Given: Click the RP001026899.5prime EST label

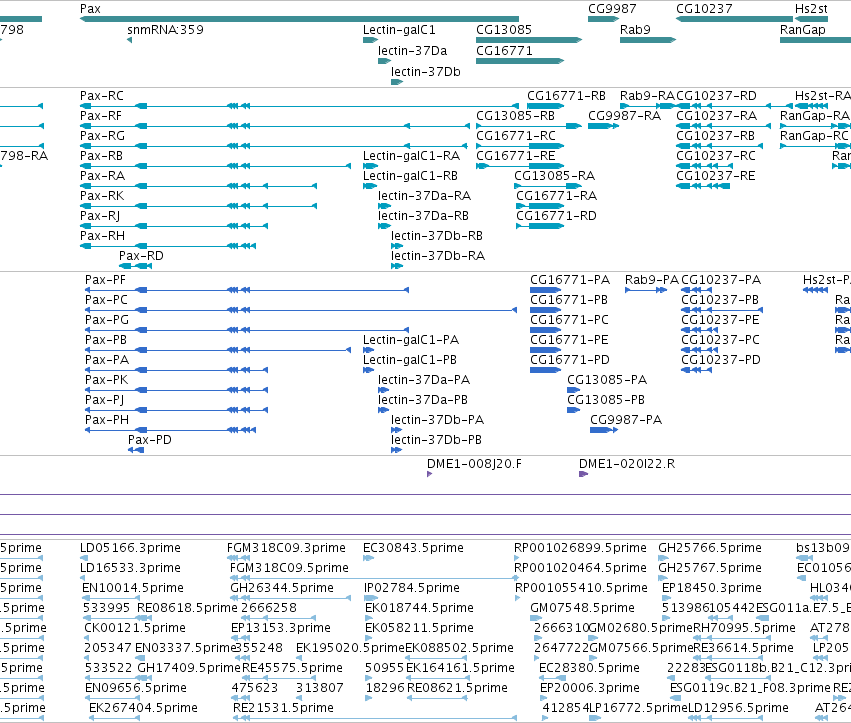Looking at the screenshot, I should click(x=580, y=548).
